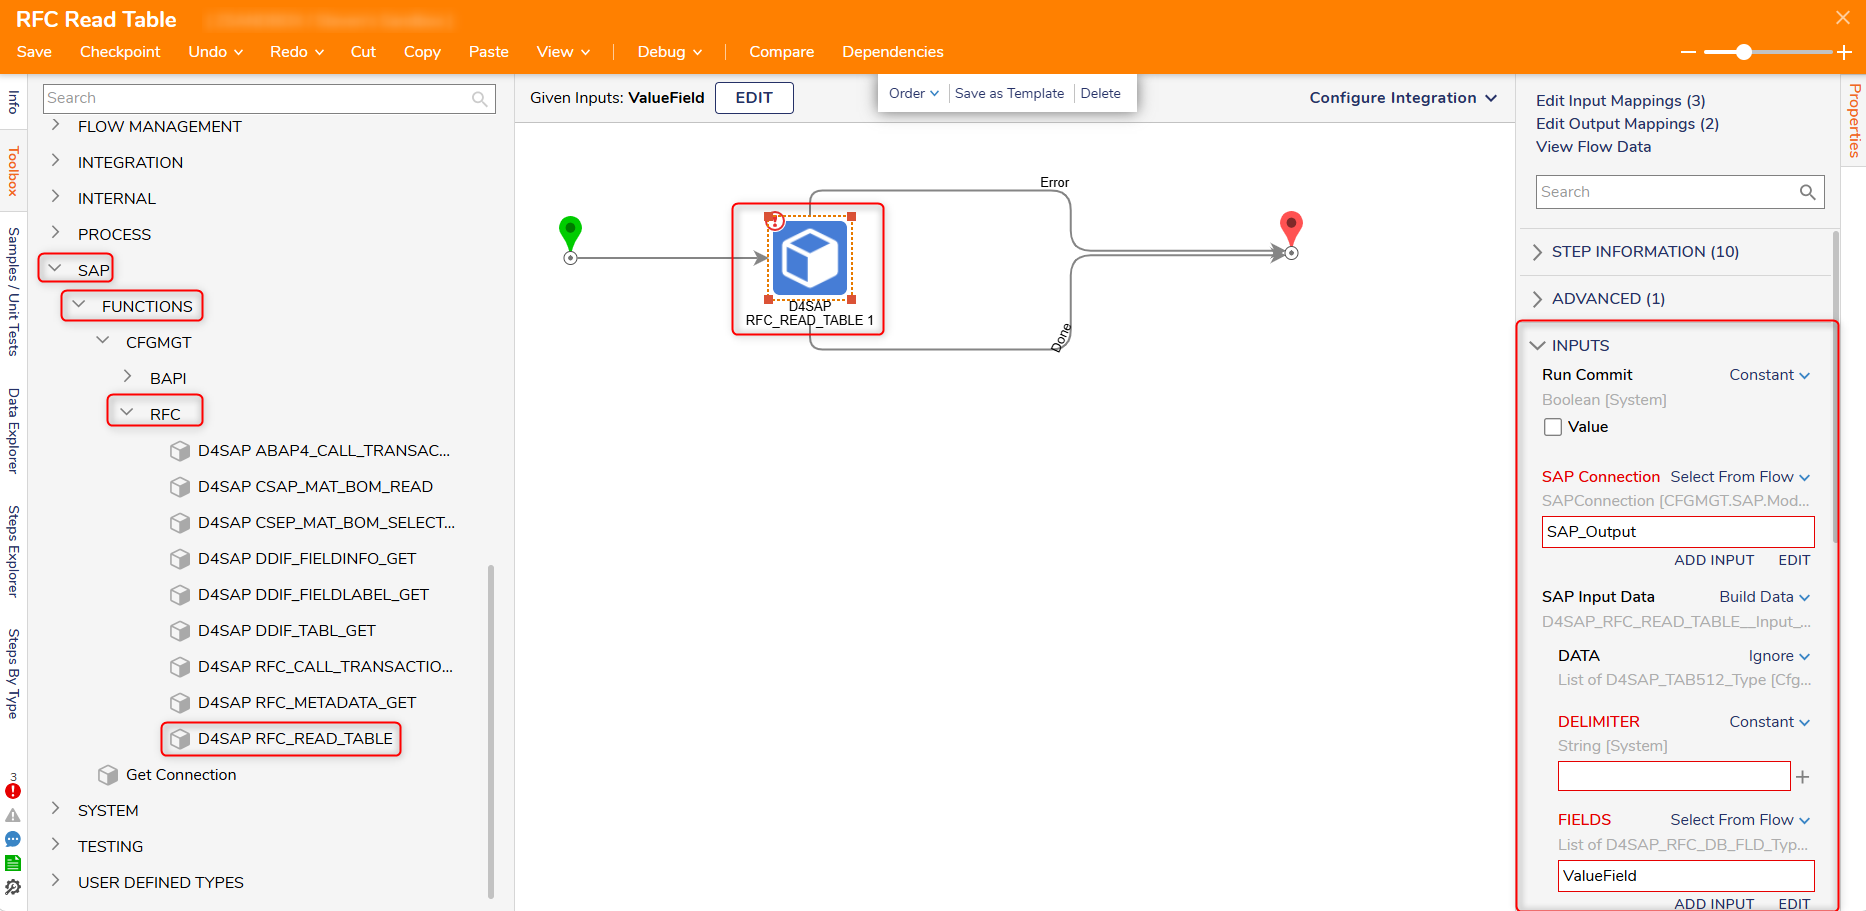Select D4SAP DDIF_FIELDINFO_GET cube icon

coord(180,559)
